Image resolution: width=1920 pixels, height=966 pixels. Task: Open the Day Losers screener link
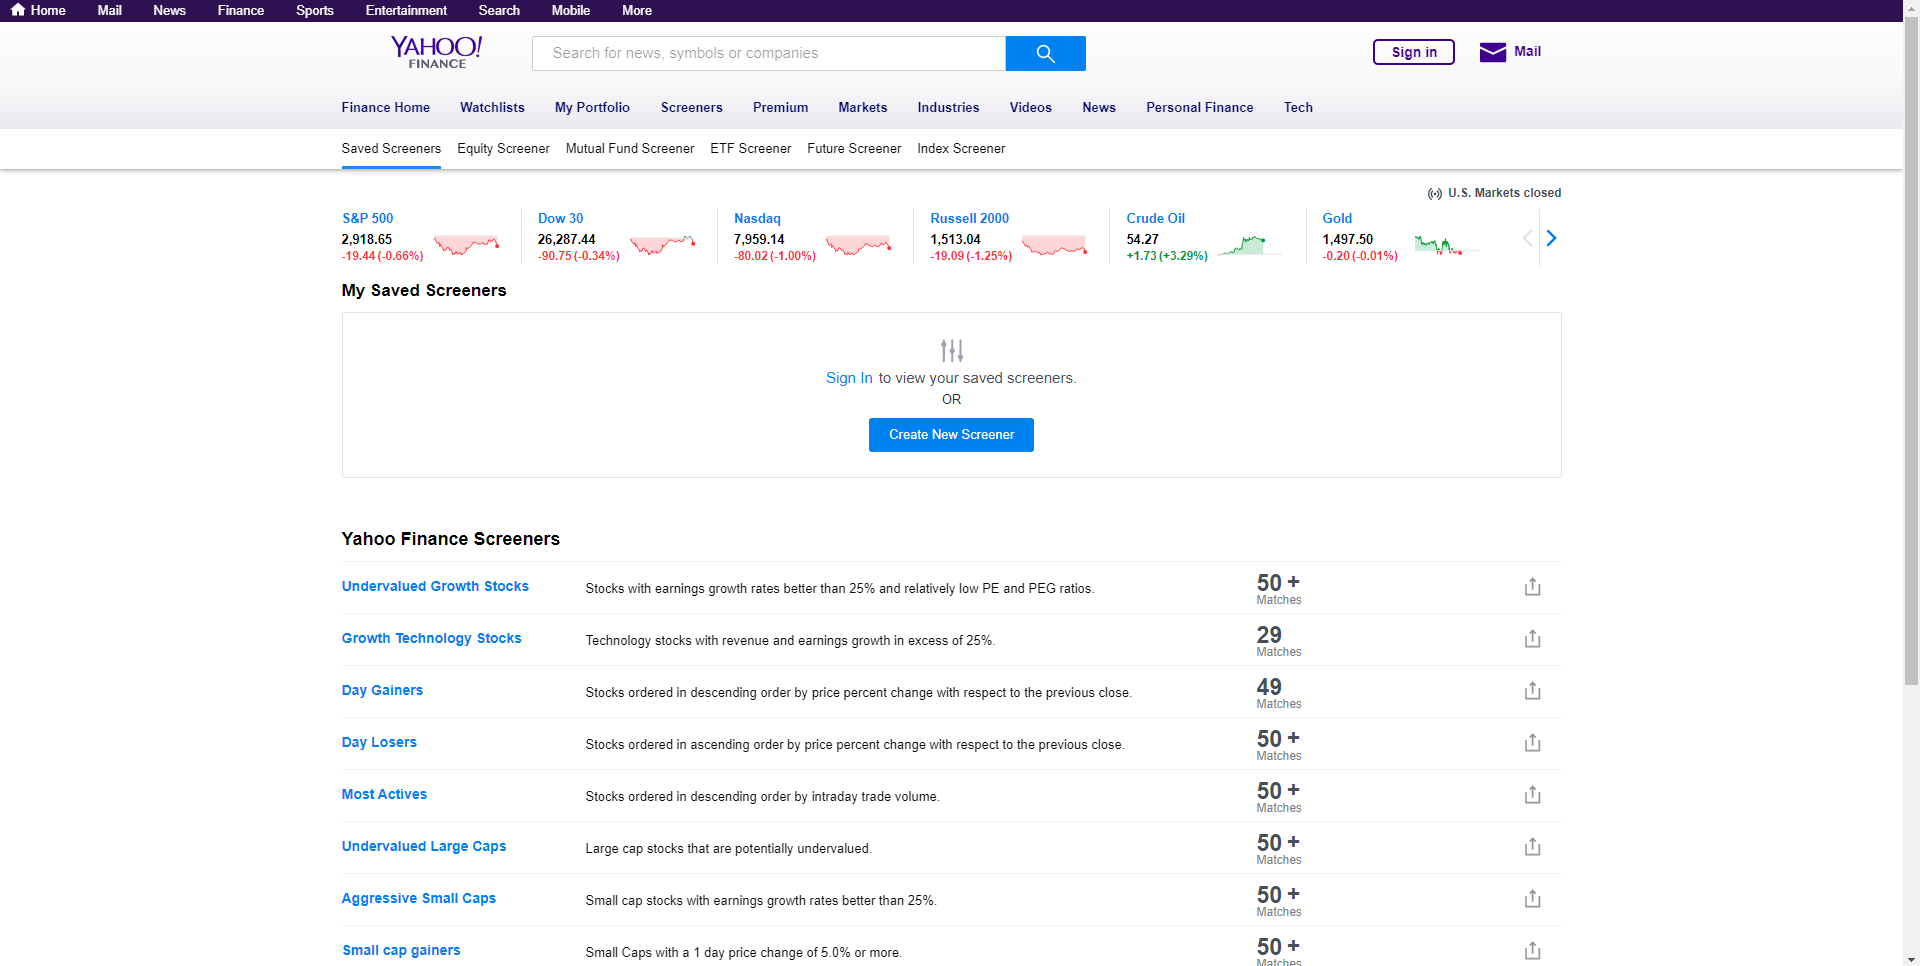pos(379,742)
